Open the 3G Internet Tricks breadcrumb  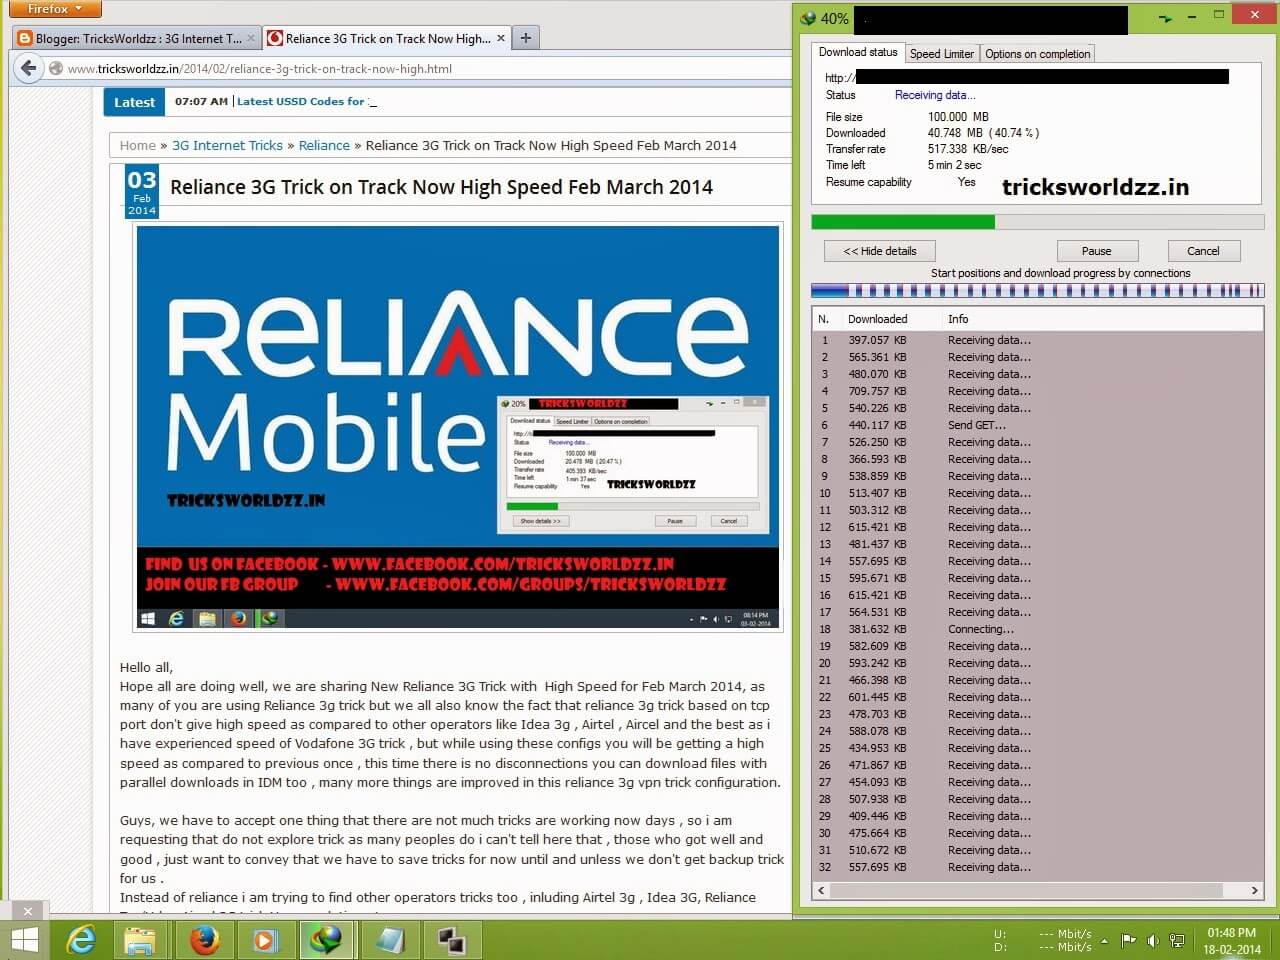[x=227, y=145]
